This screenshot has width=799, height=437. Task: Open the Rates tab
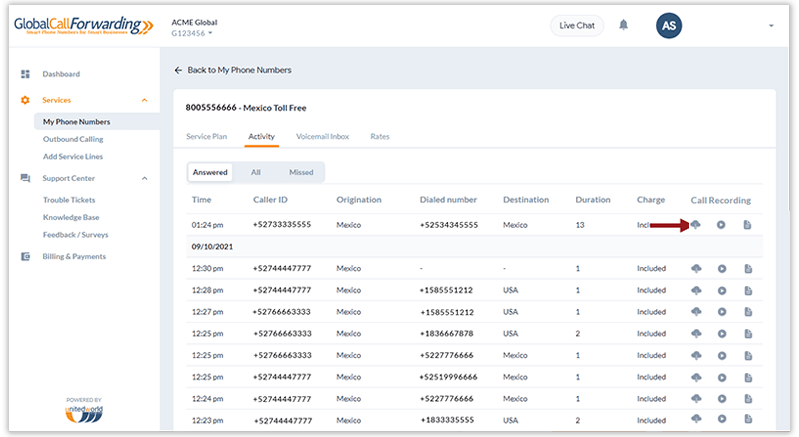click(x=380, y=136)
